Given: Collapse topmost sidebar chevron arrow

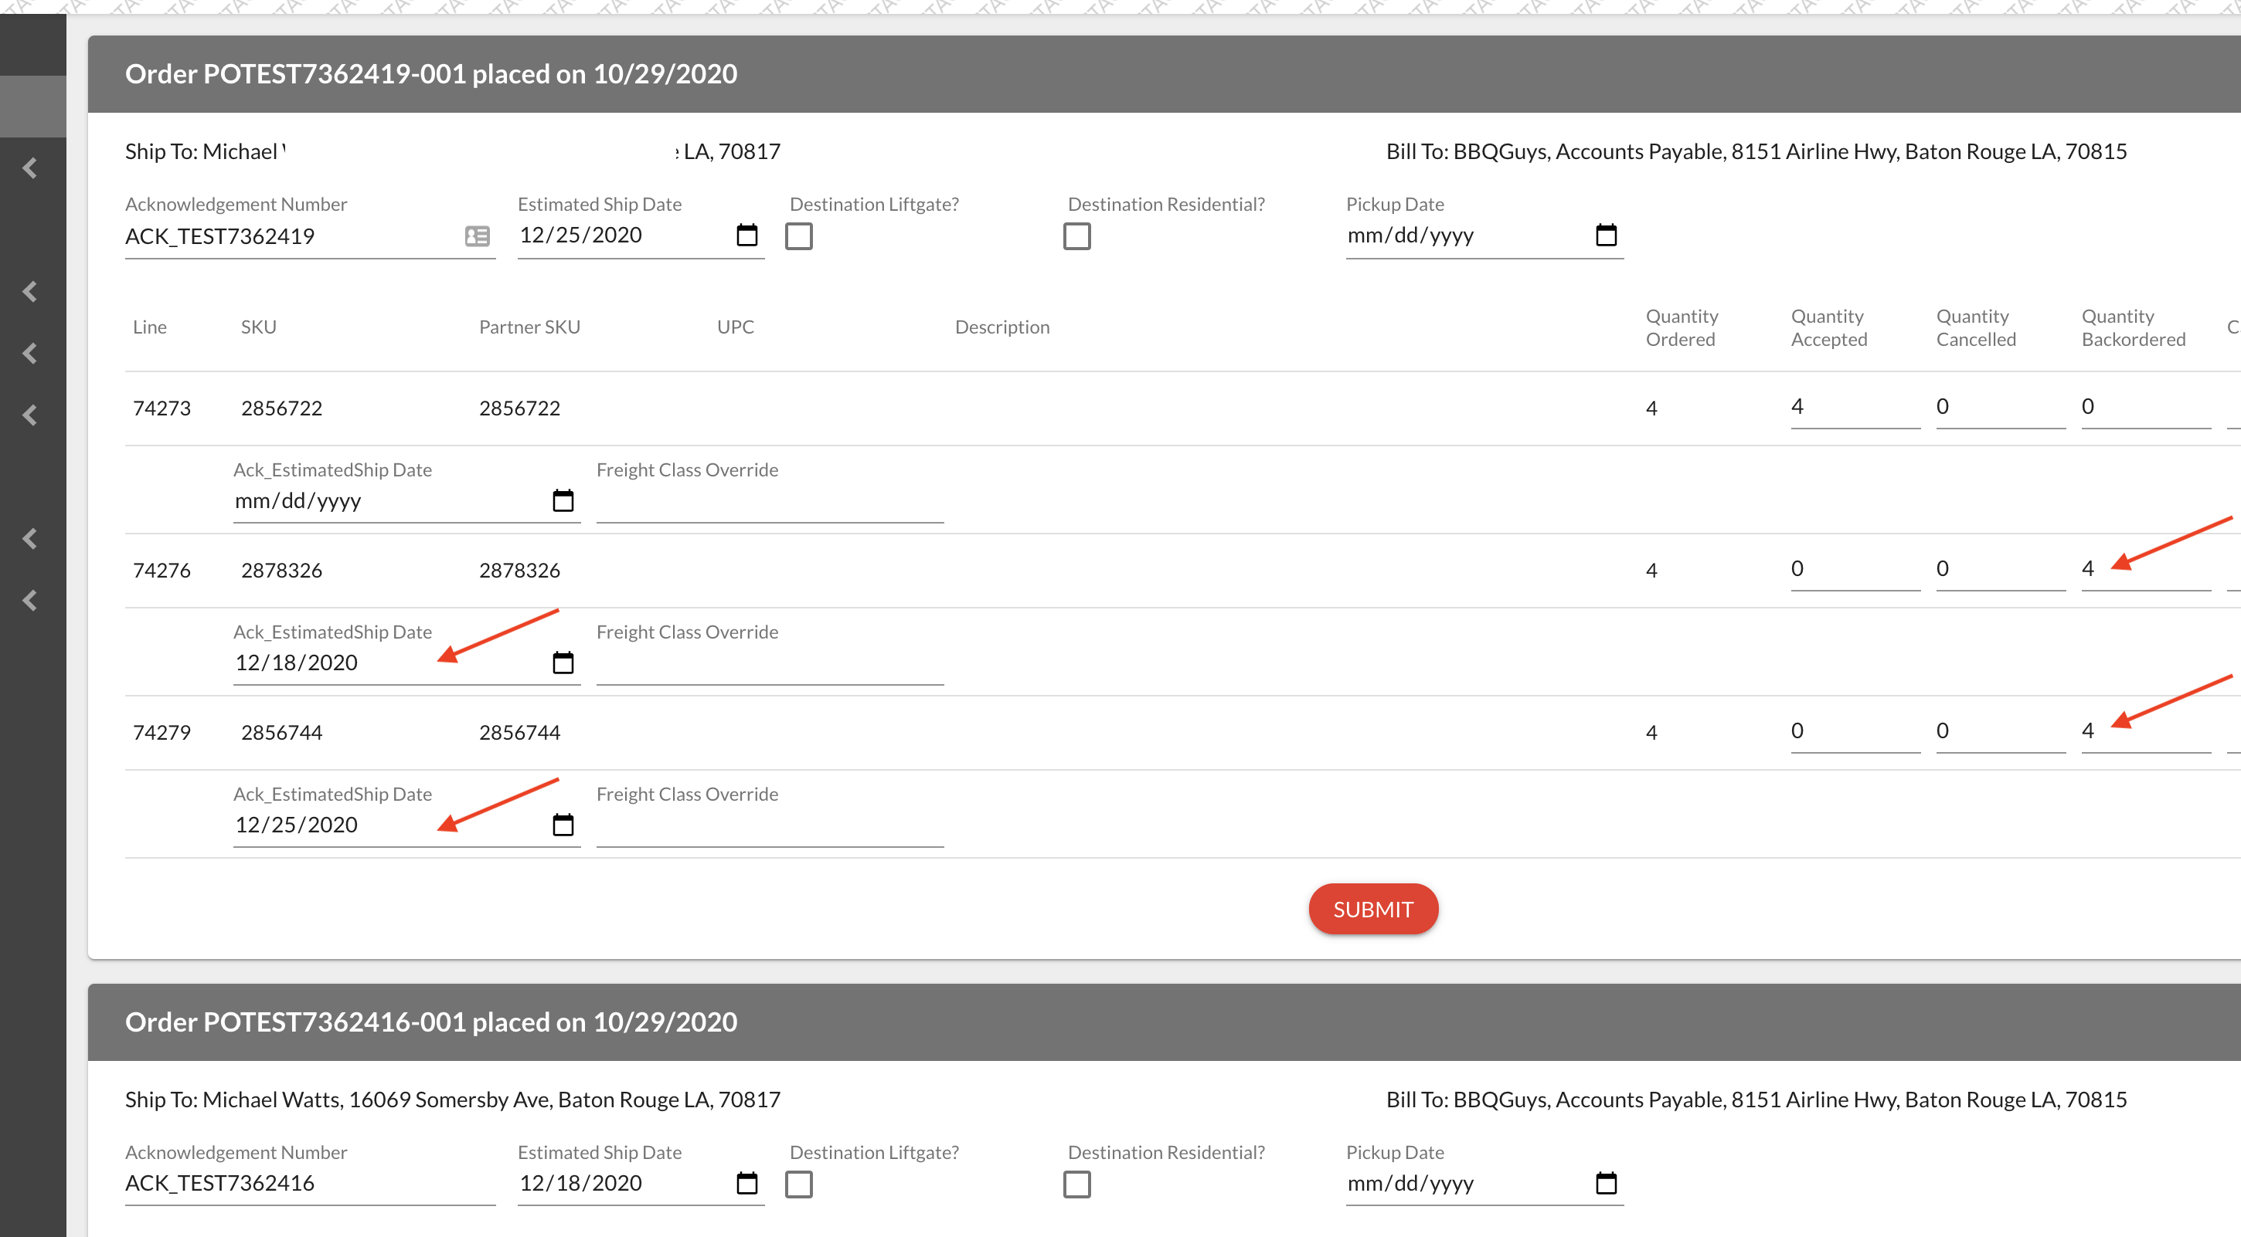Looking at the screenshot, I should (x=30, y=168).
